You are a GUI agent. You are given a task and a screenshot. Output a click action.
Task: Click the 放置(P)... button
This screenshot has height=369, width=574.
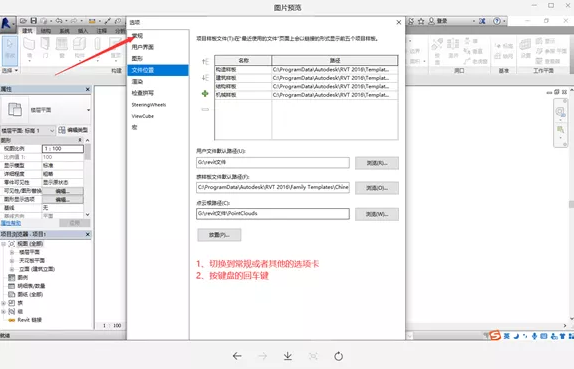219,235
